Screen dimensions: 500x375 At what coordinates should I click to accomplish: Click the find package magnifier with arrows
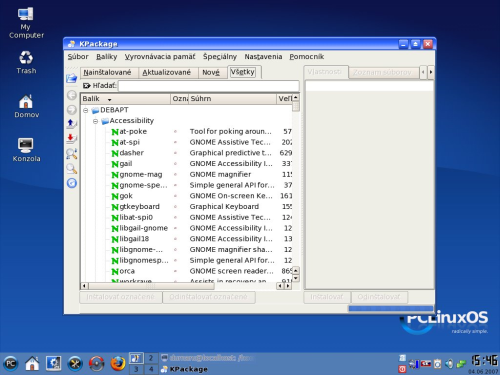[72, 153]
